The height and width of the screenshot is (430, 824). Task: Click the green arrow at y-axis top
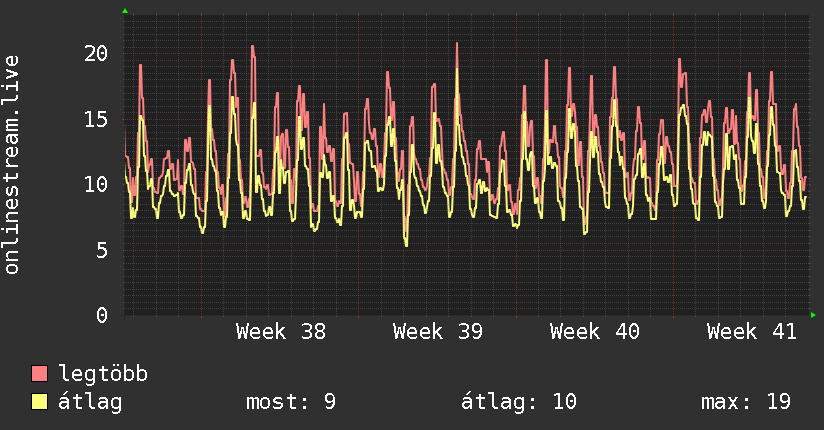tap(125, 11)
